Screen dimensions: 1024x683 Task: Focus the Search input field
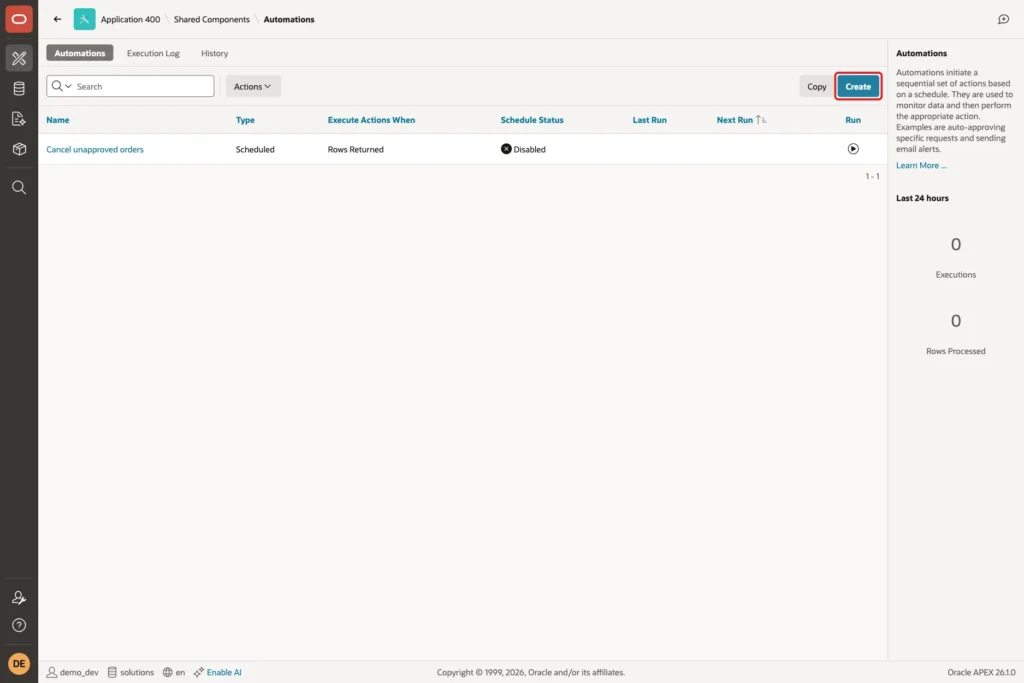click(x=144, y=86)
